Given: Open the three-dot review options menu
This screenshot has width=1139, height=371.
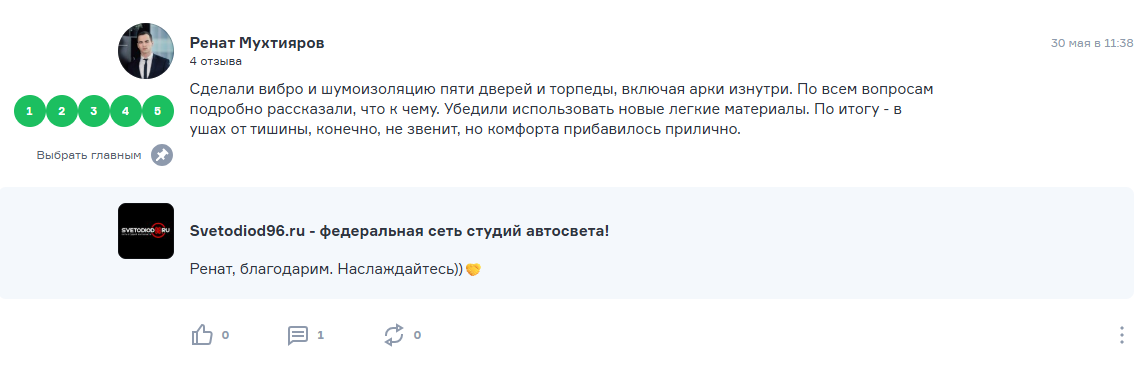Looking at the screenshot, I should tap(1122, 335).
